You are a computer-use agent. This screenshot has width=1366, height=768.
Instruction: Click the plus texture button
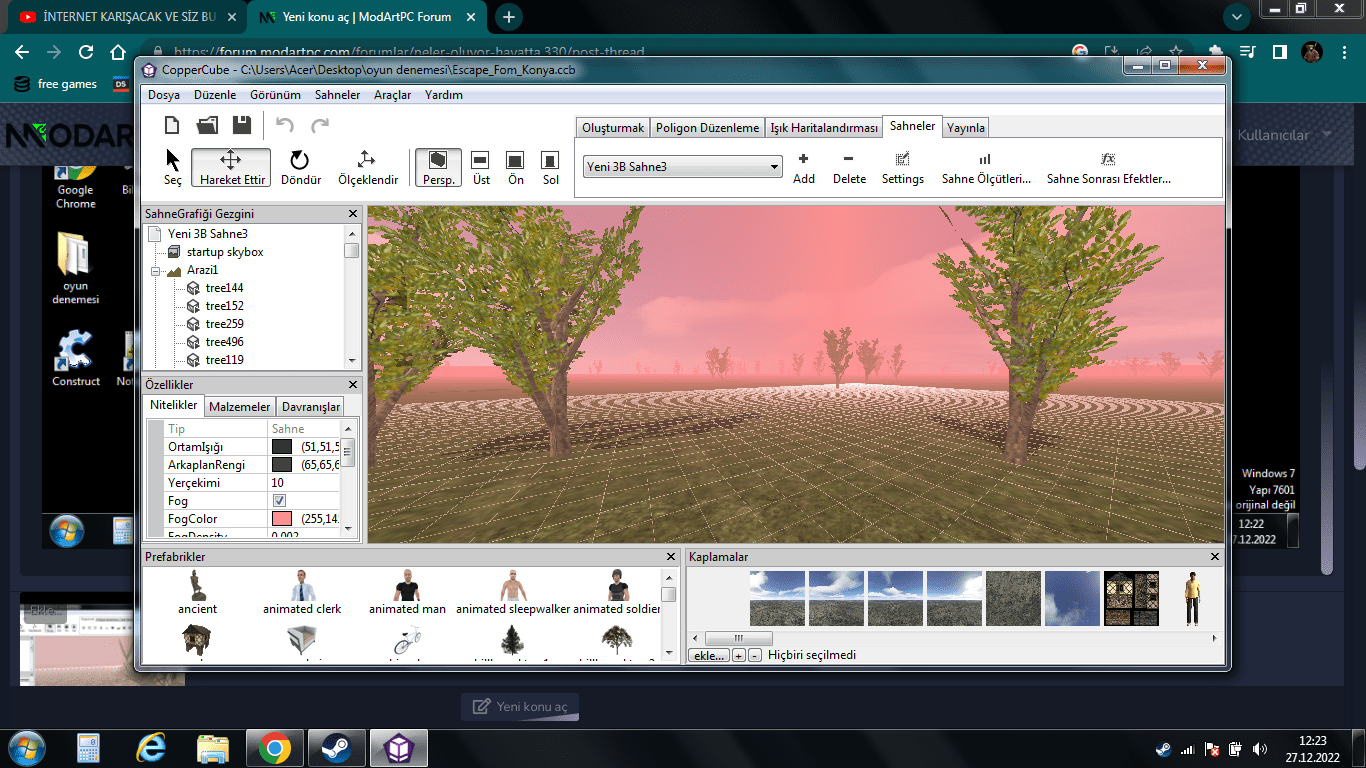click(738, 656)
